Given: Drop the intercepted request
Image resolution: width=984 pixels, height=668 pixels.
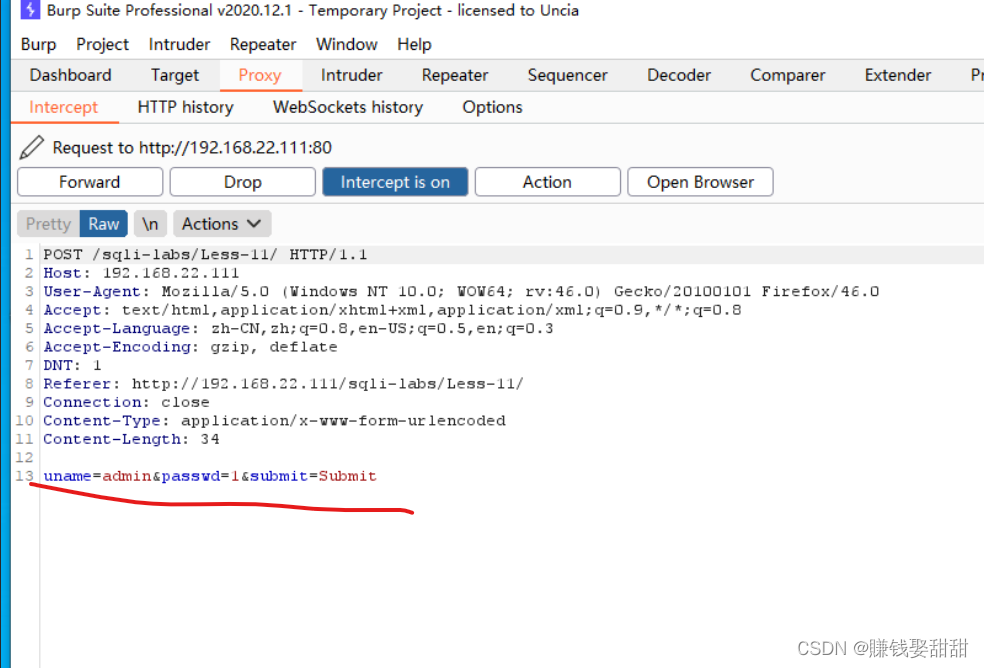Looking at the screenshot, I should pyautogui.click(x=242, y=182).
